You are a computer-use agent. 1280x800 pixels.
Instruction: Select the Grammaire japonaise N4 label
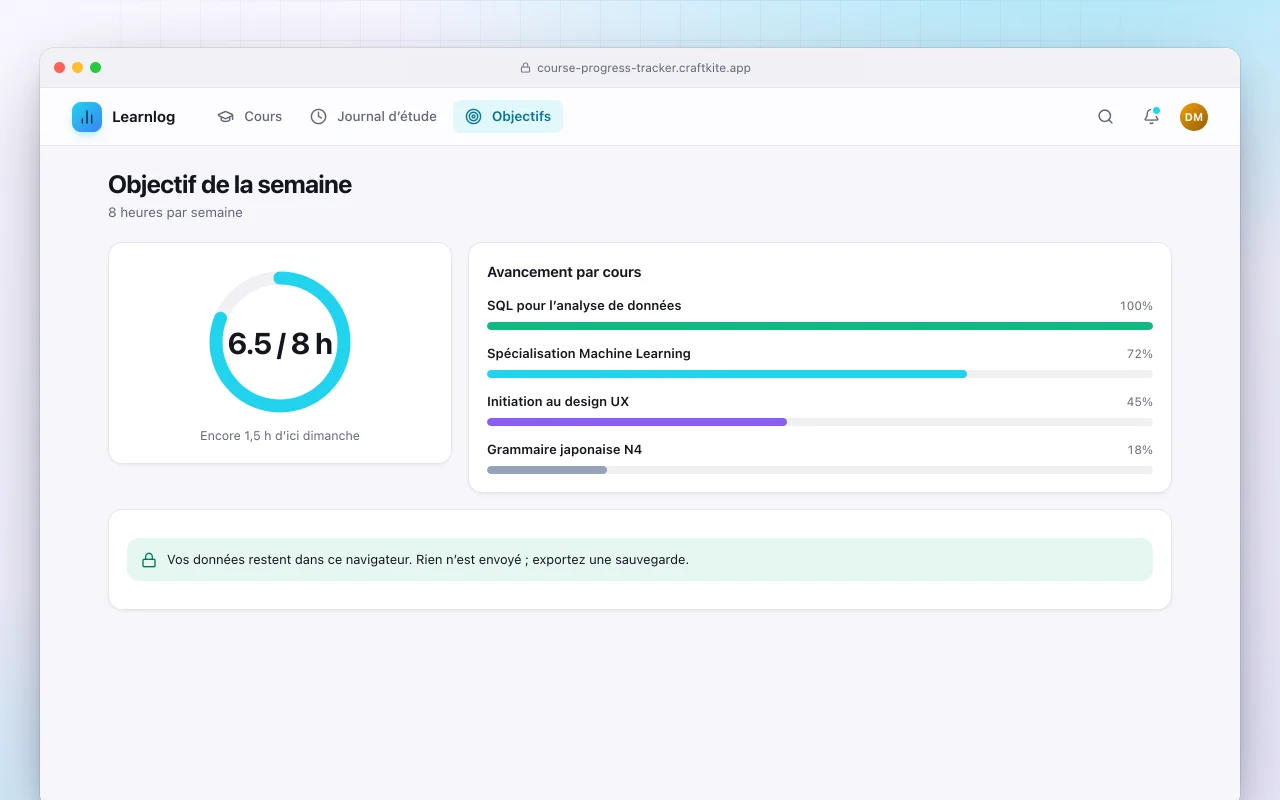tap(564, 450)
